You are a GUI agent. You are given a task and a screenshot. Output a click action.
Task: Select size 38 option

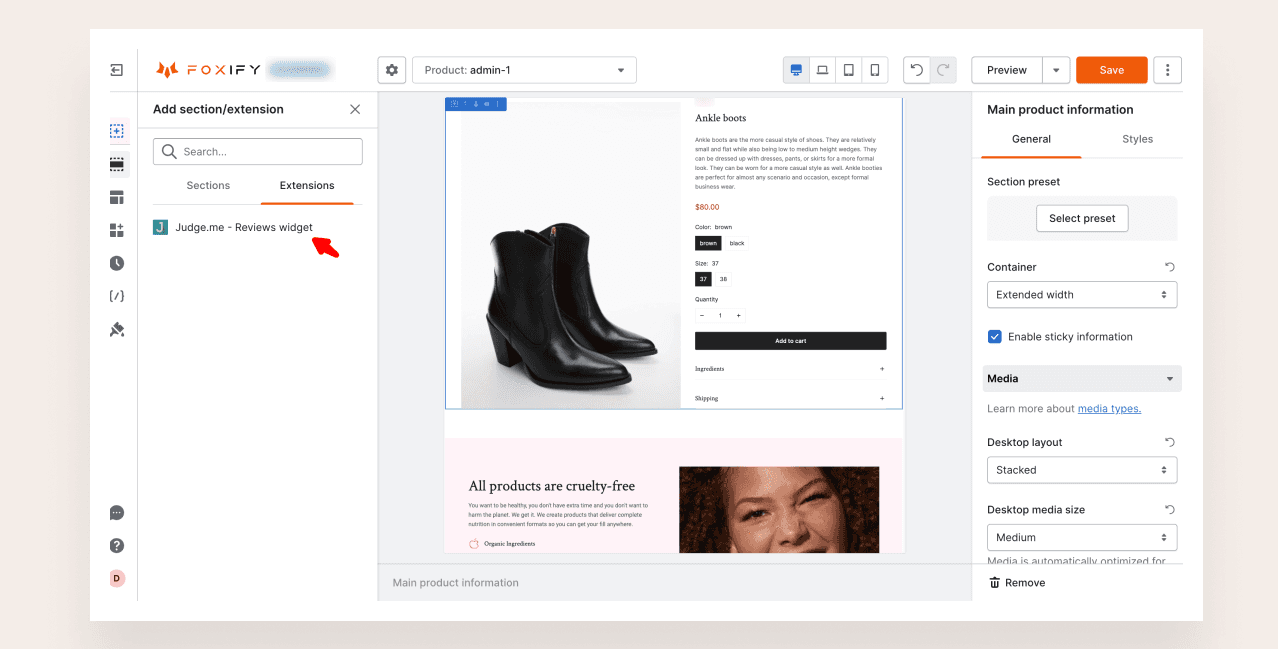(723, 279)
